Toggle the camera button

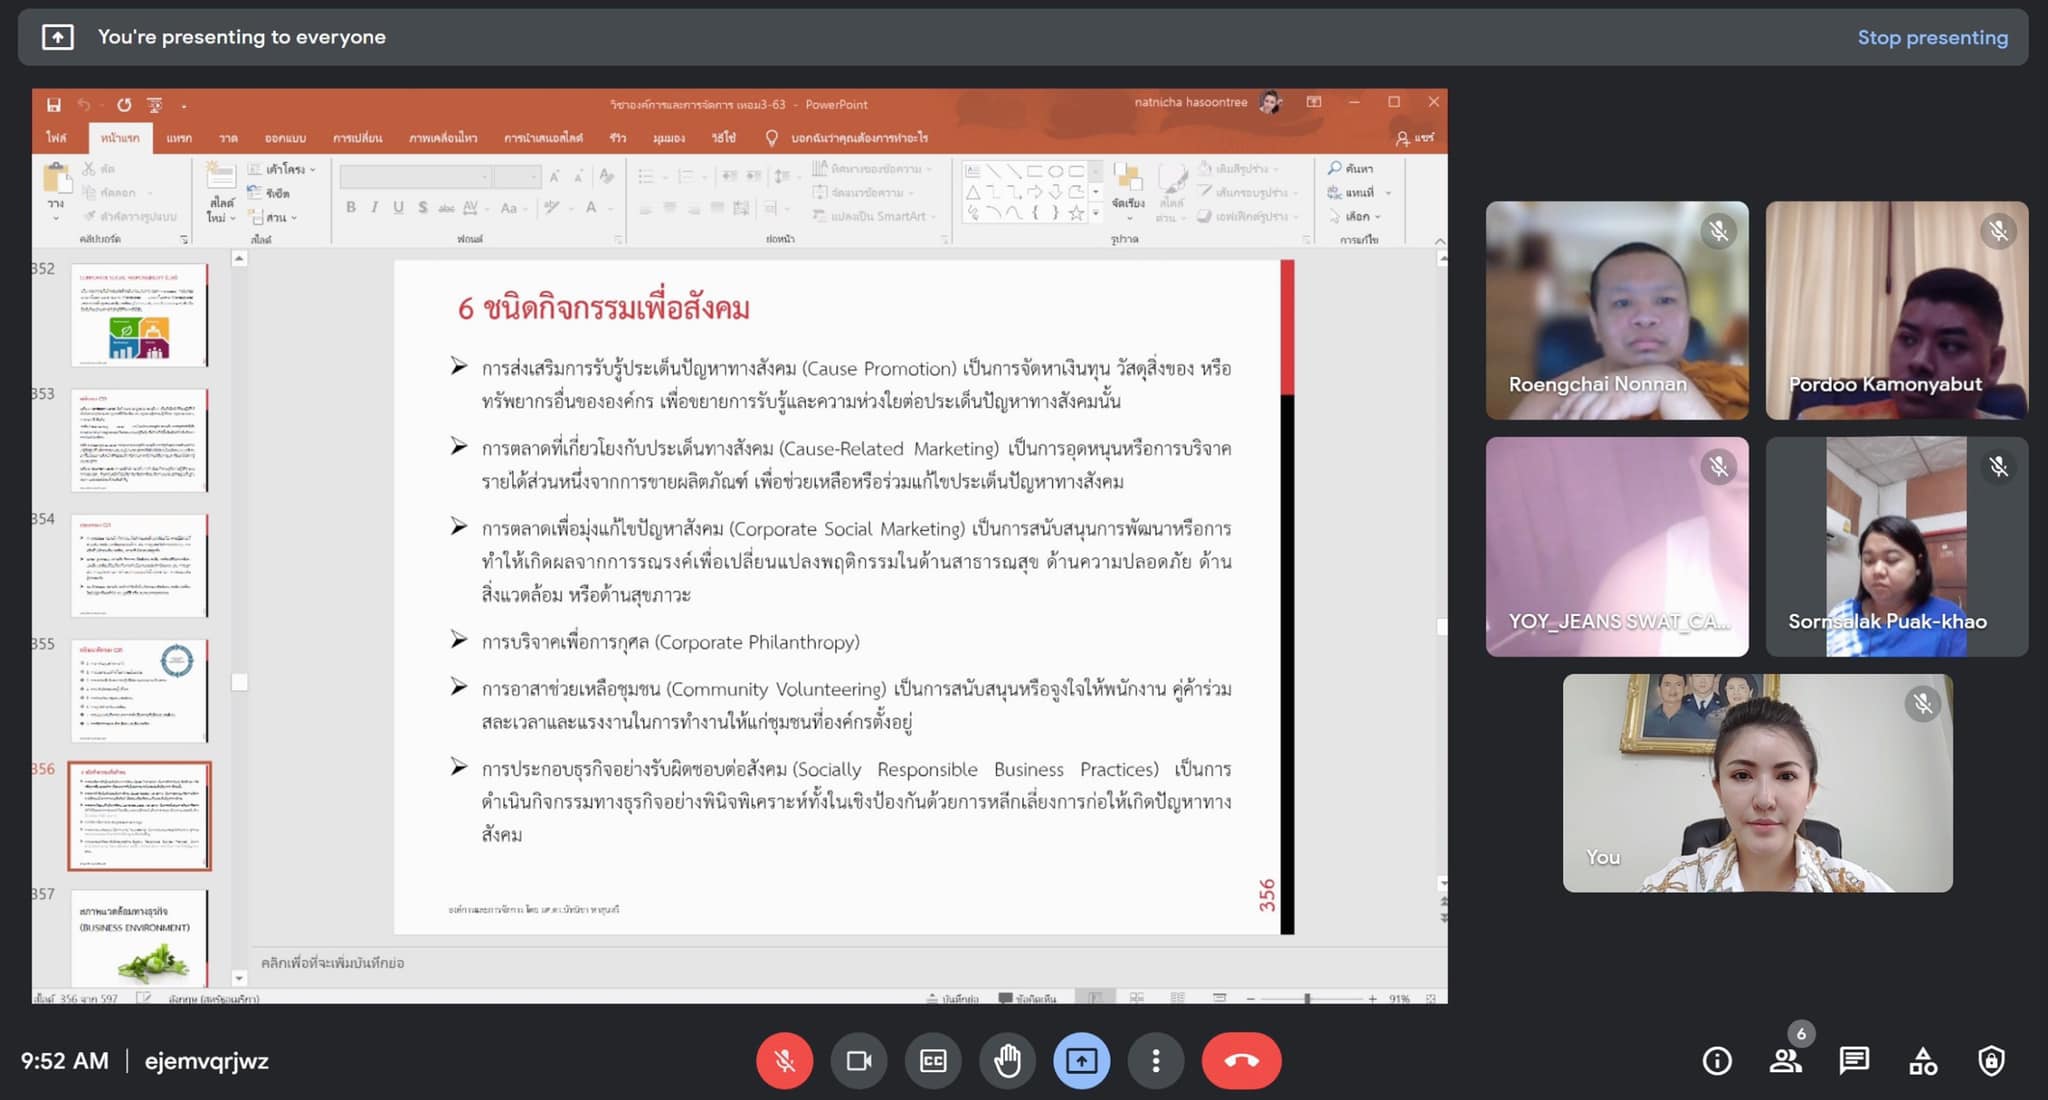859,1061
